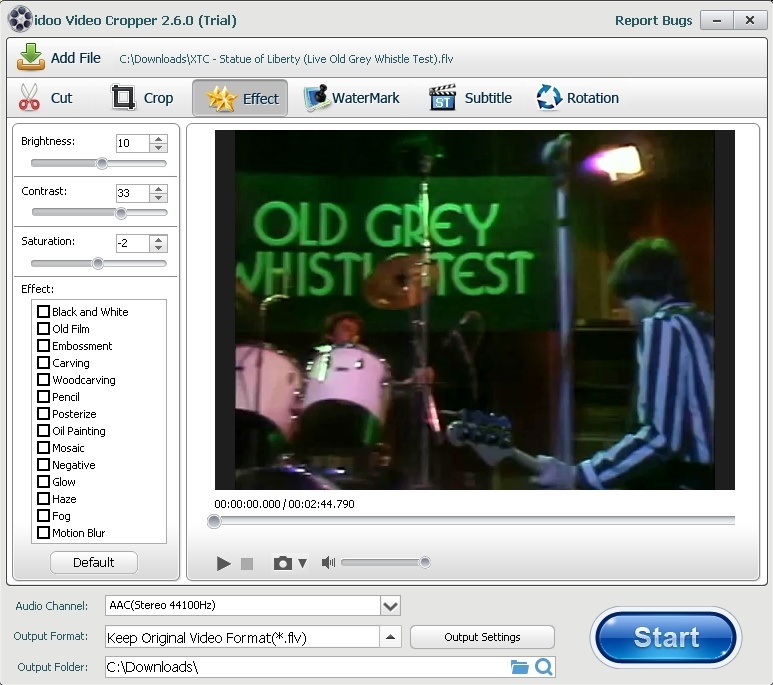Enable the Black and White effect
This screenshot has width=773, height=685.
click(x=43, y=312)
